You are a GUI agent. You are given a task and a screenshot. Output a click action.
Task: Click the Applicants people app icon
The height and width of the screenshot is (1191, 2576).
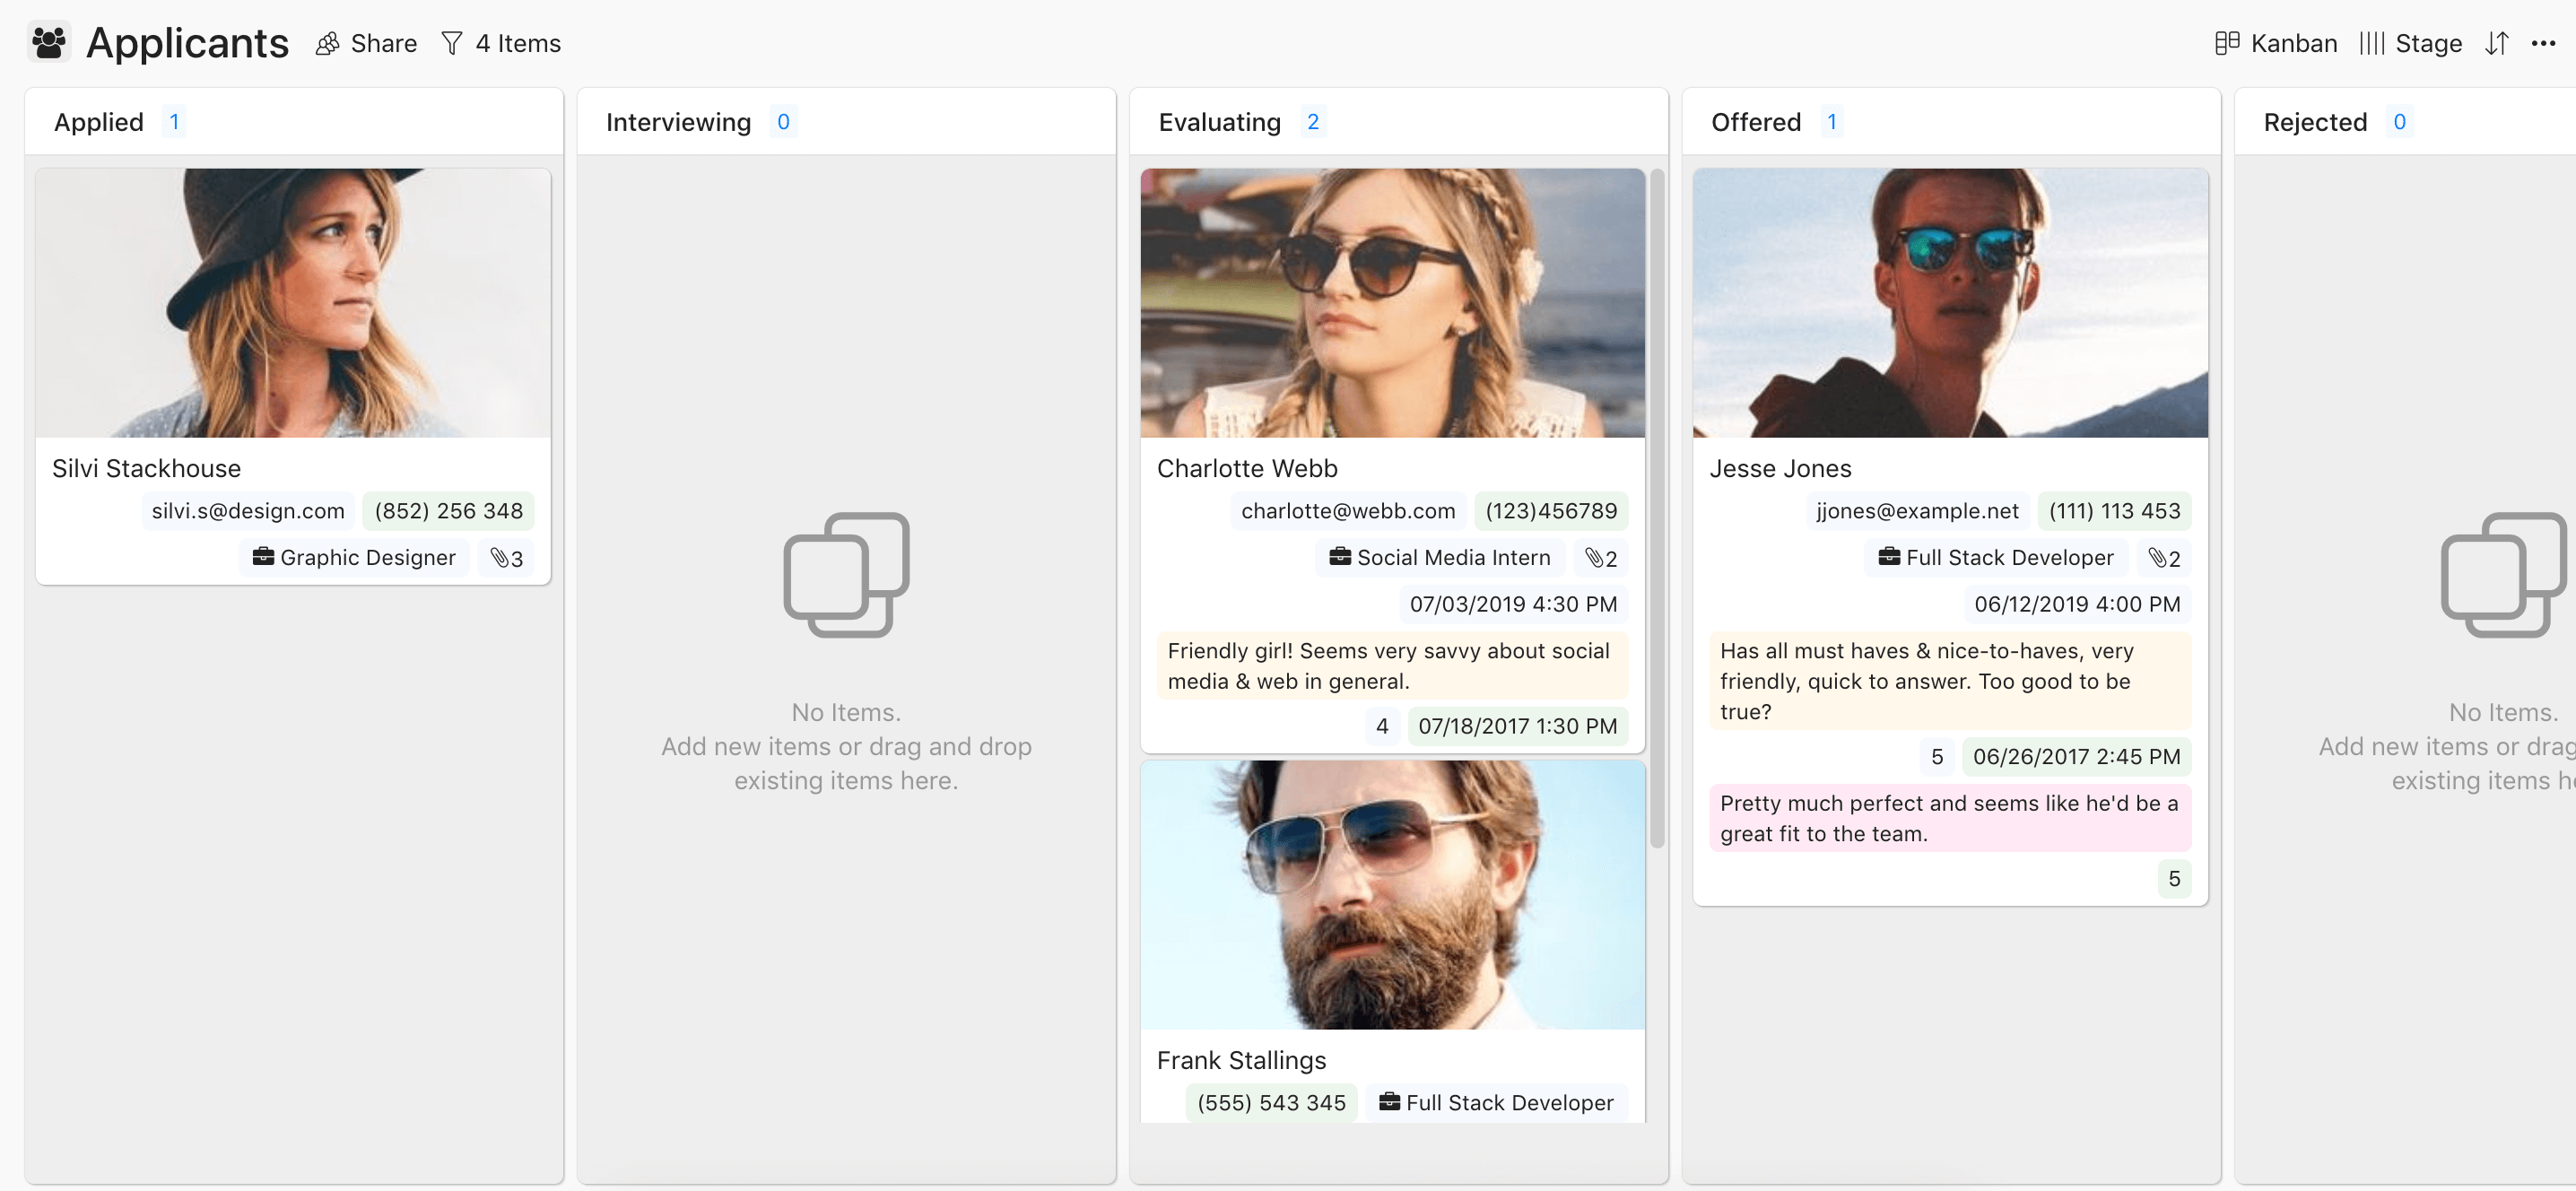(48, 42)
